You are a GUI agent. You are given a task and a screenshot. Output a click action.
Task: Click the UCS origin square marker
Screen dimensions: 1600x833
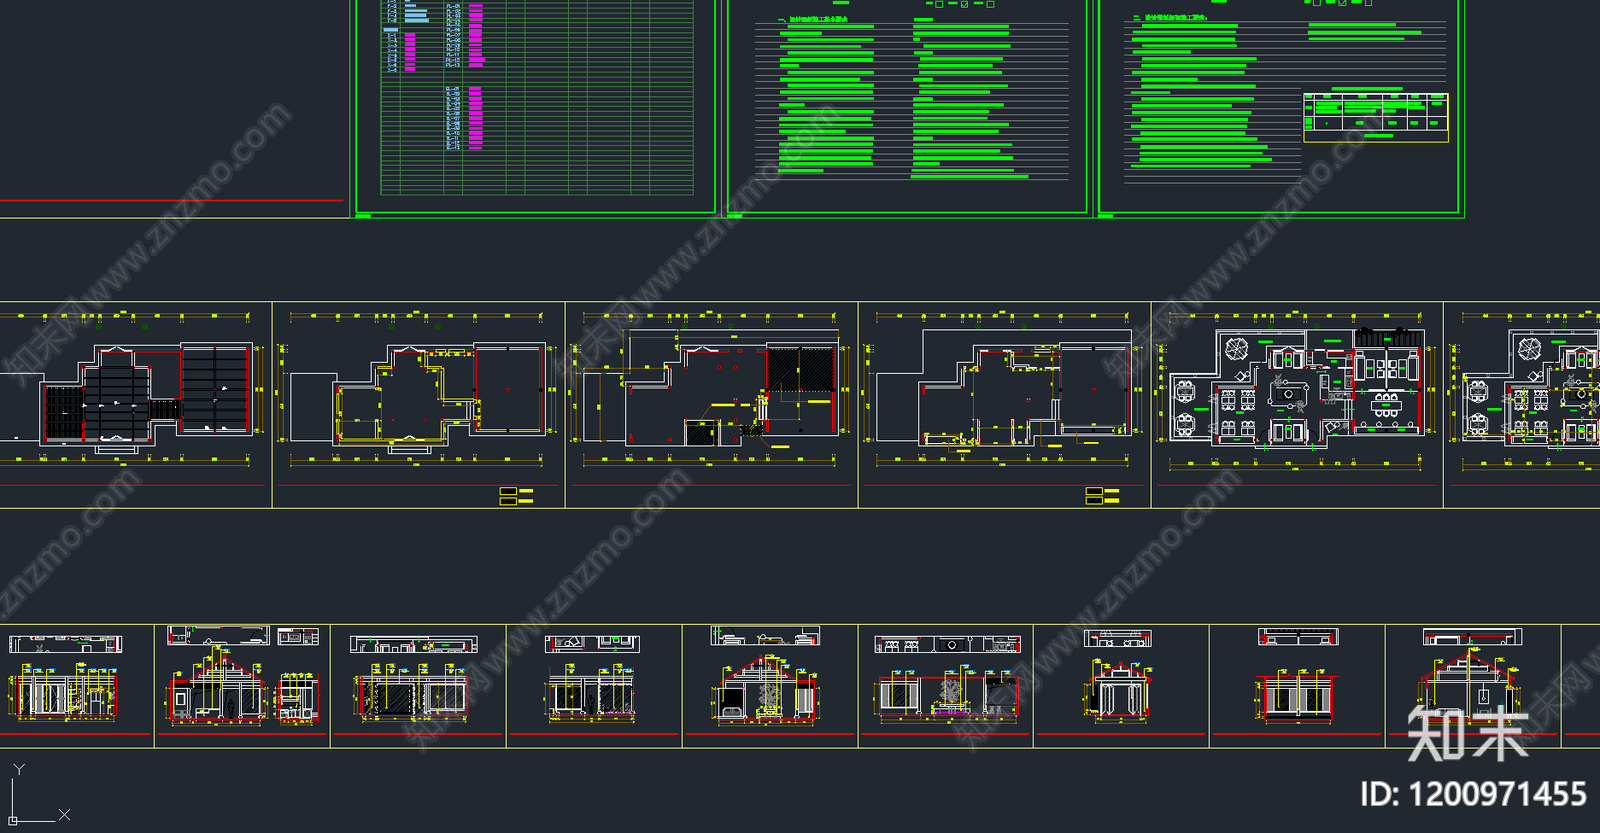13,820
